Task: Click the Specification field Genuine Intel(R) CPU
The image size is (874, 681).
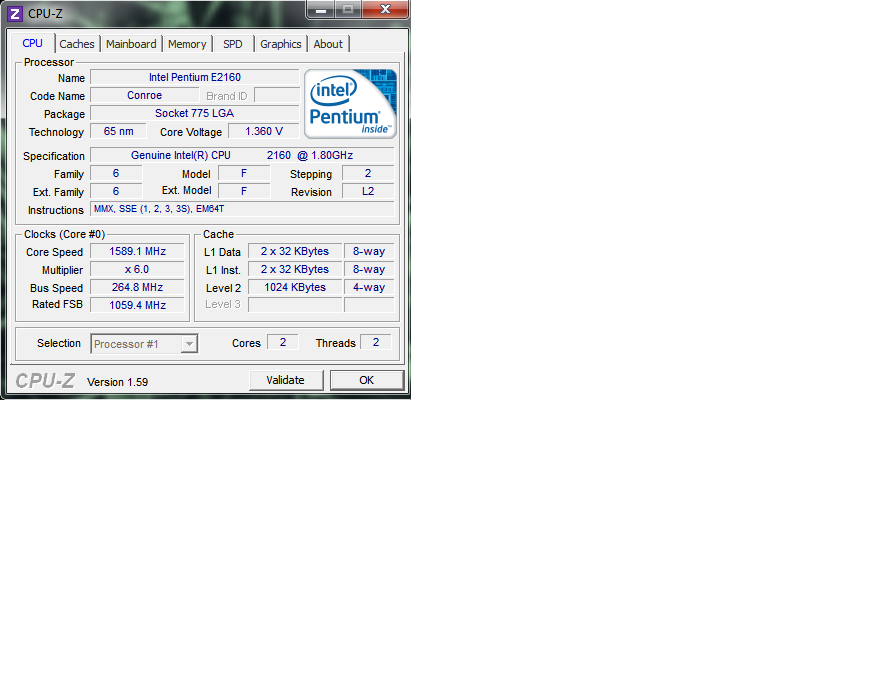Action: [242, 155]
